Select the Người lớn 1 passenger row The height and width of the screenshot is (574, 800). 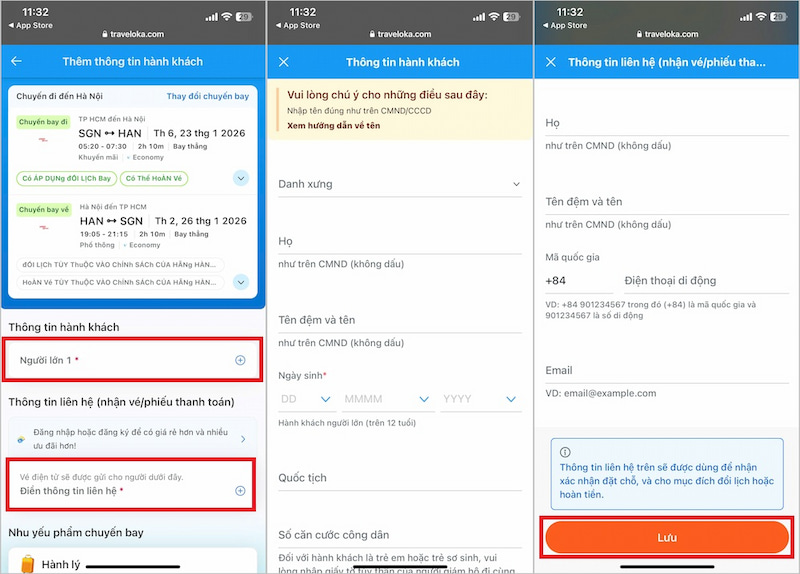133,360
